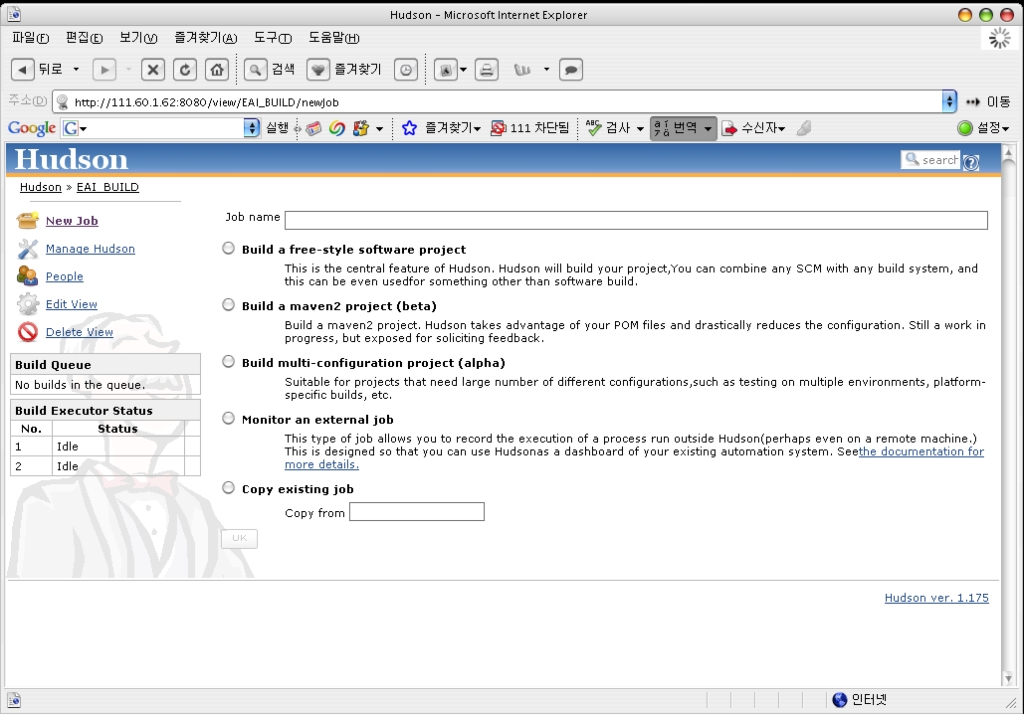
Task: Expand the 검사 spell check dropdown arrow
Action: (x=640, y=129)
